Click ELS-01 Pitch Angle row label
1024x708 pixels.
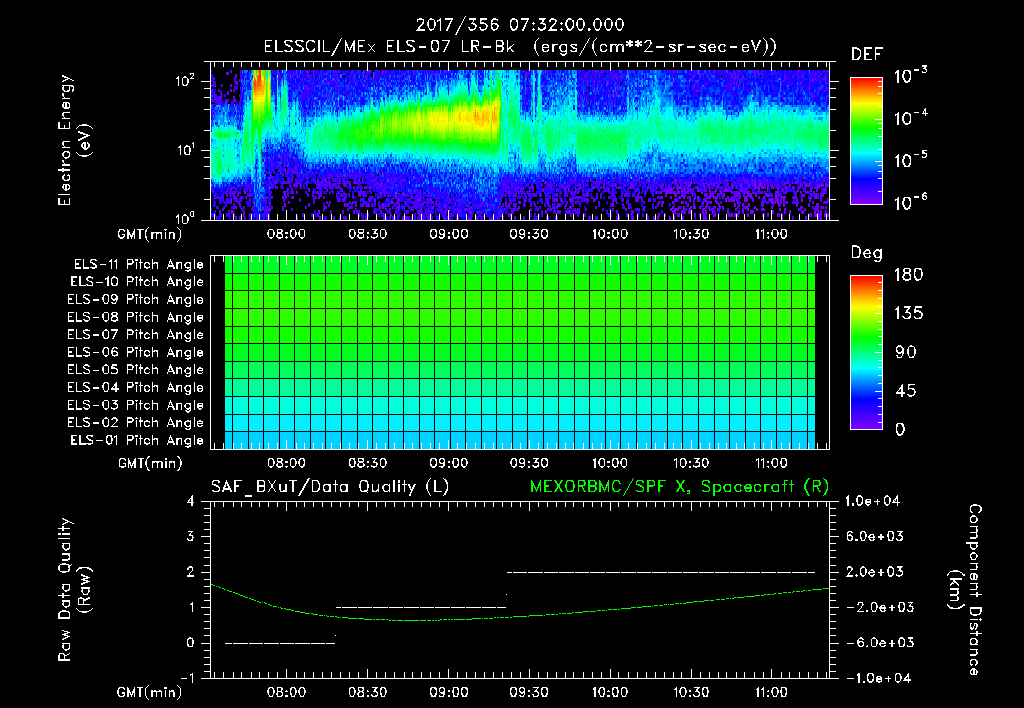pos(137,441)
